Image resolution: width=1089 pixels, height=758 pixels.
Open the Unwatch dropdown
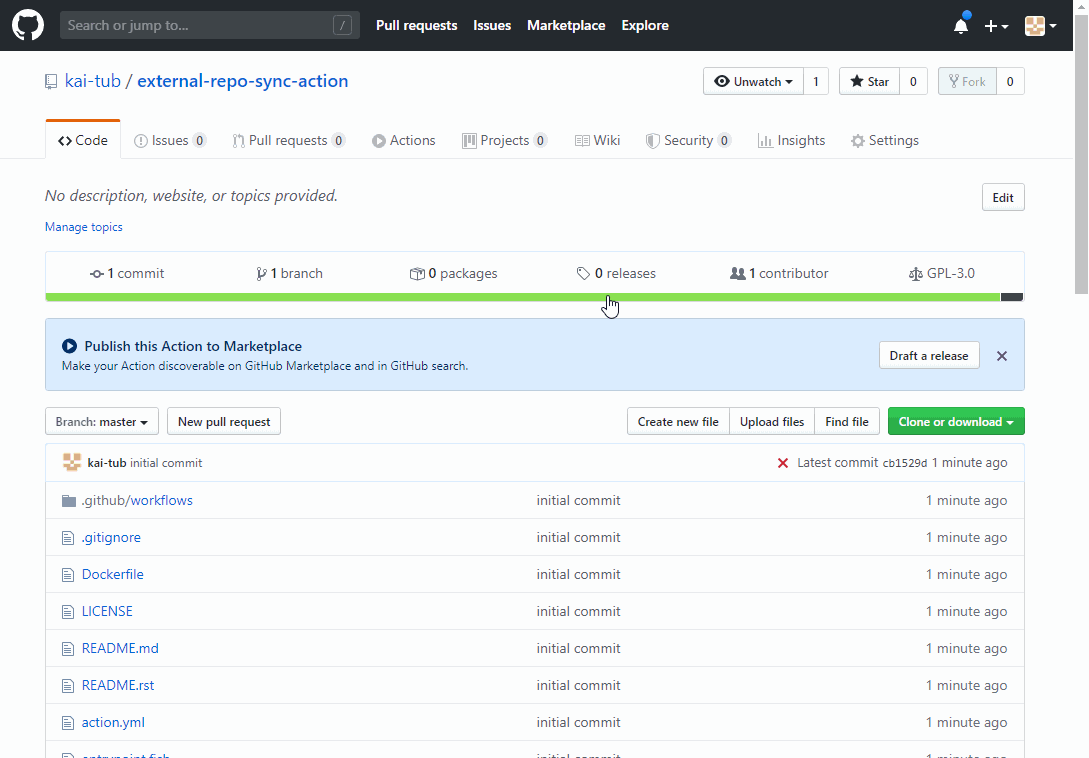pyautogui.click(x=753, y=81)
